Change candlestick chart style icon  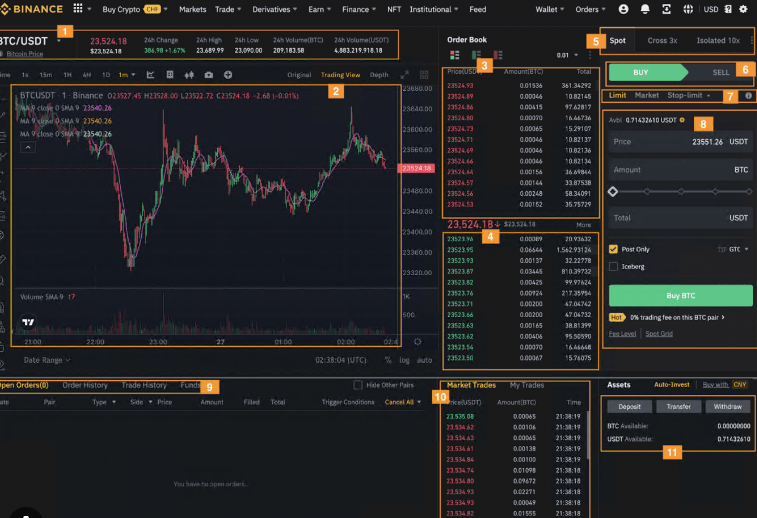(189, 75)
